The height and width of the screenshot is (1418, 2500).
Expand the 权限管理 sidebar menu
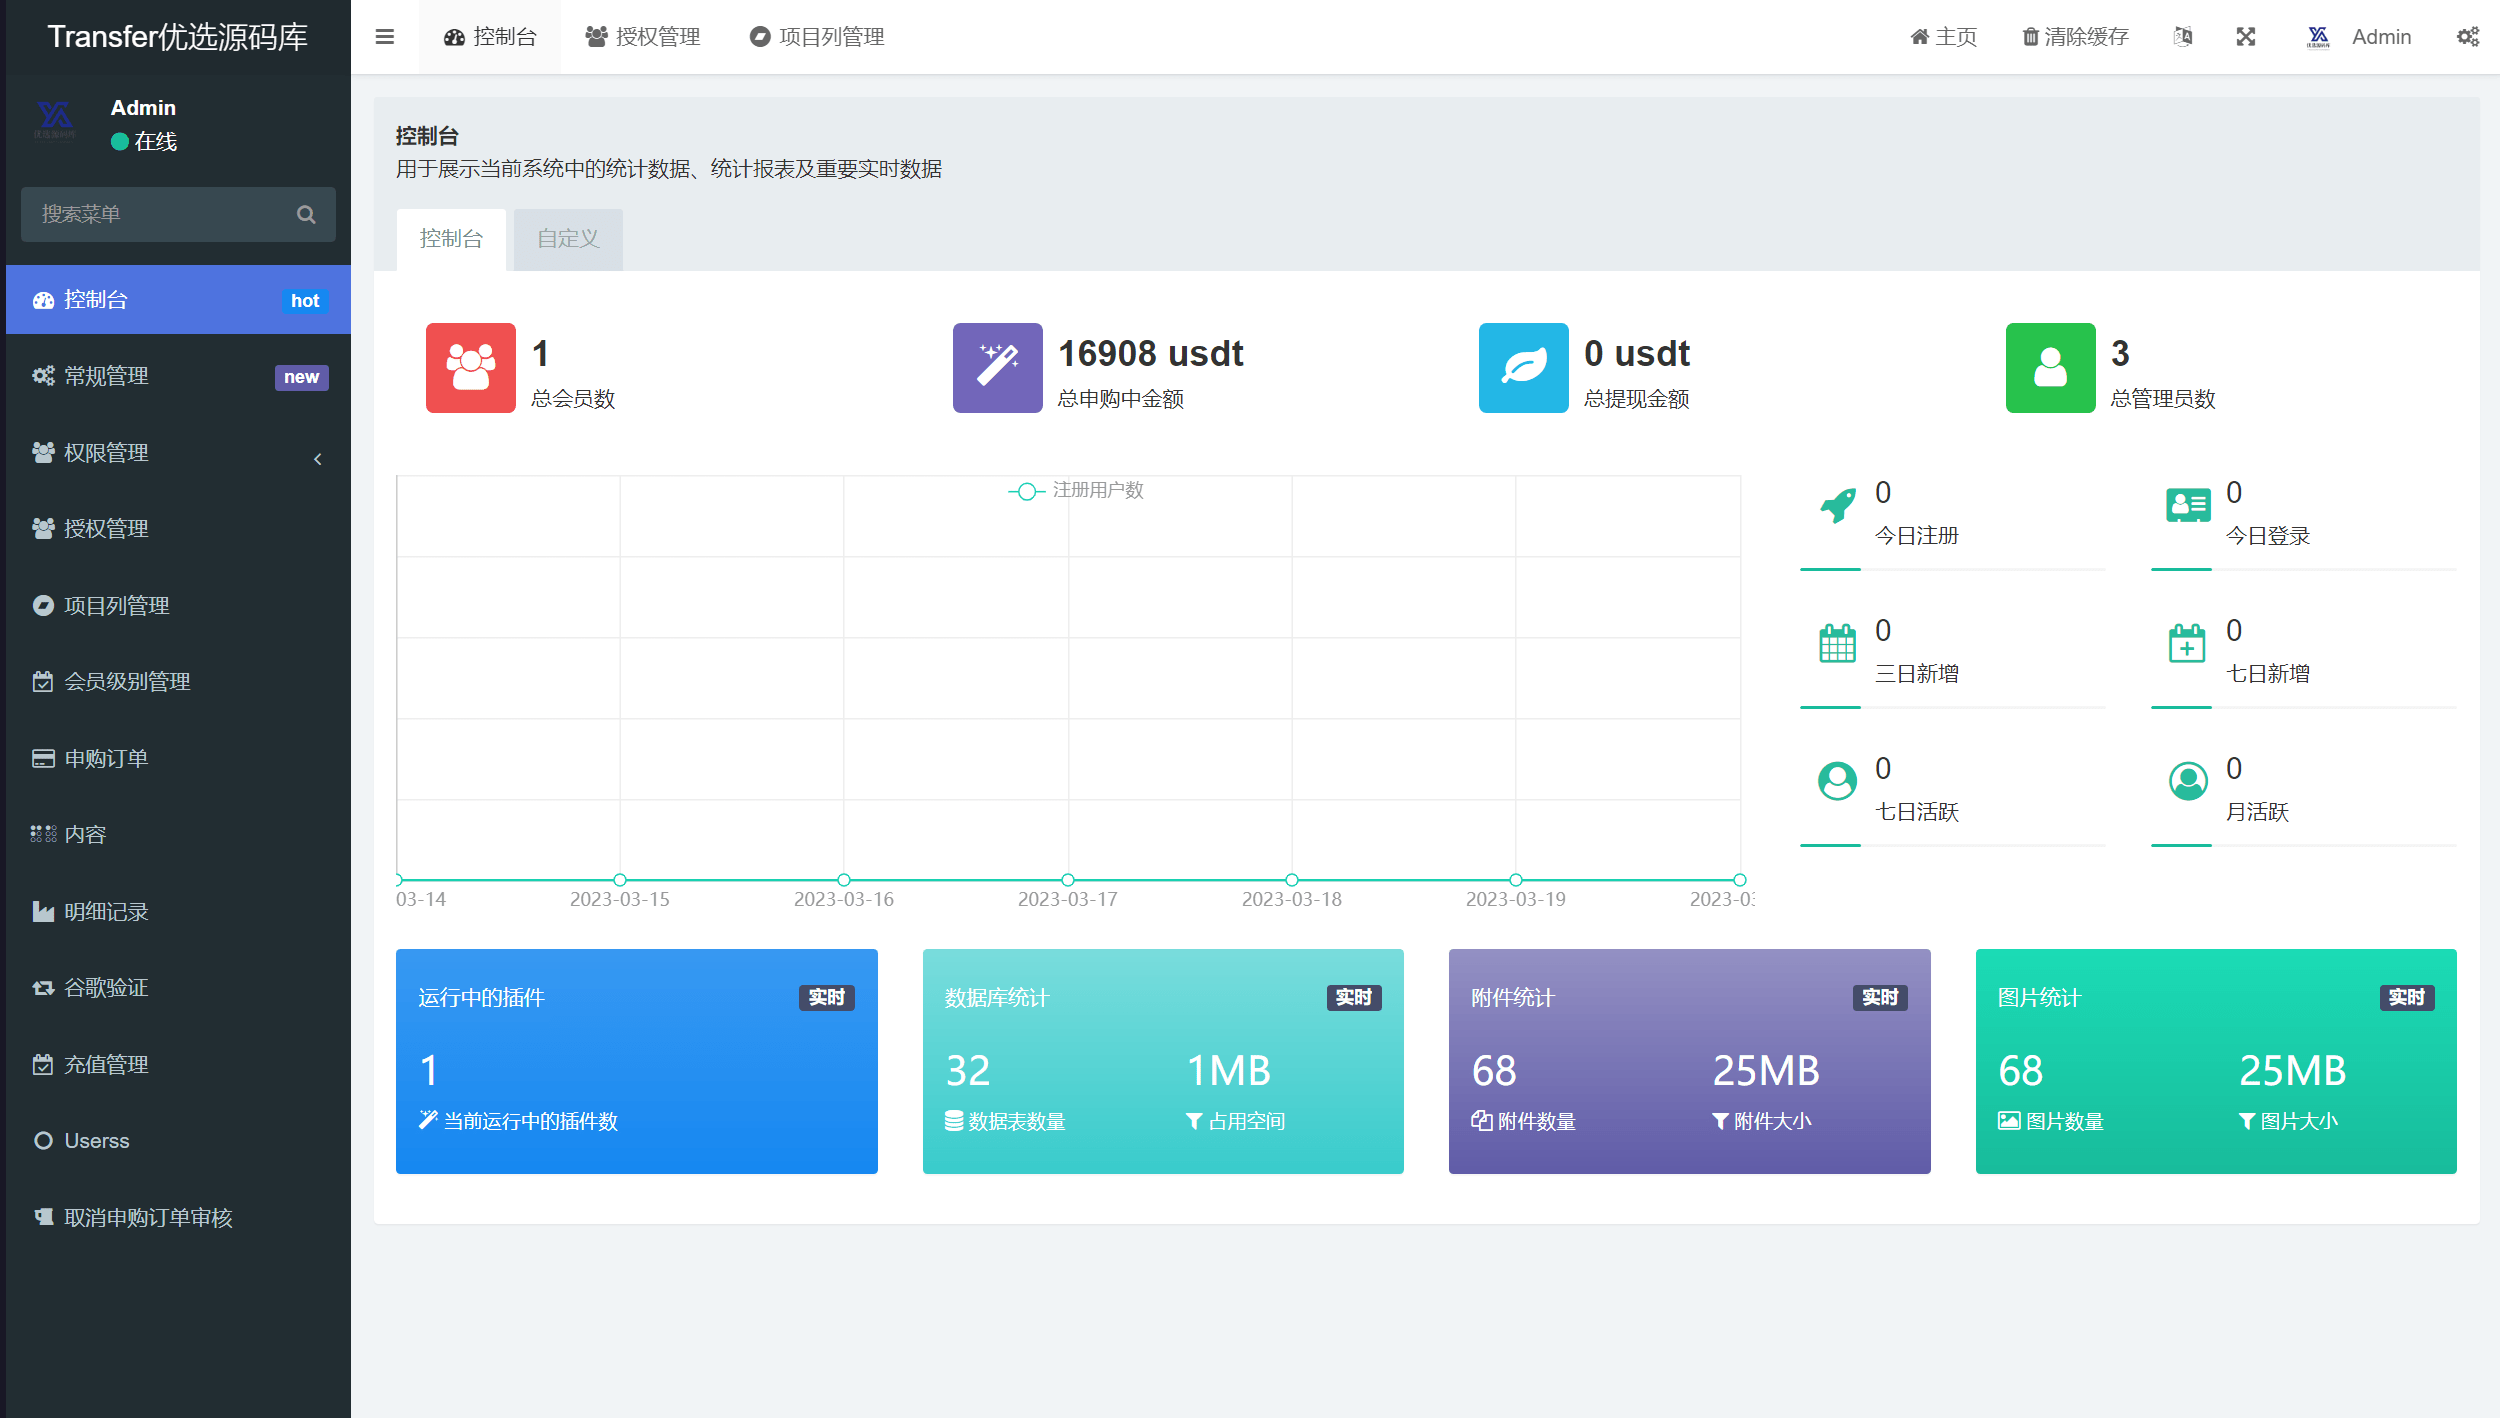[106, 453]
